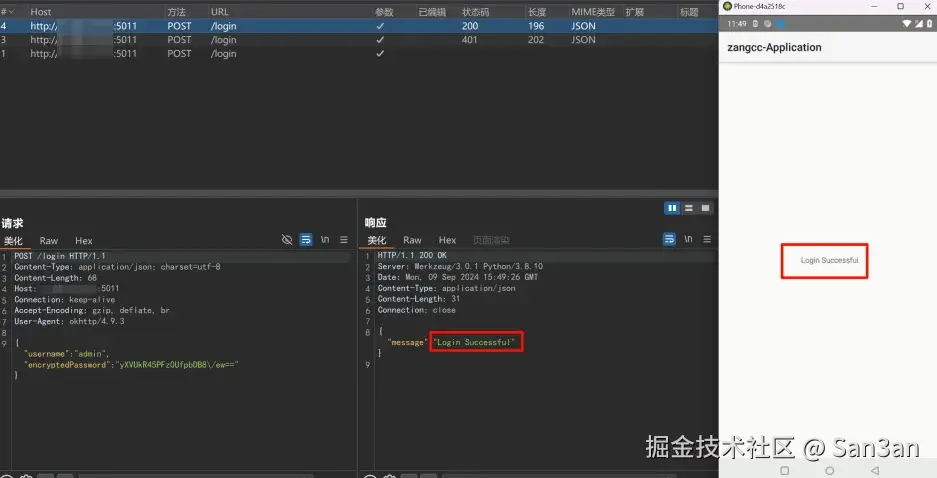The width and height of the screenshot is (937, 478).
Task: Tap Android home circle button
Action: 829,470
